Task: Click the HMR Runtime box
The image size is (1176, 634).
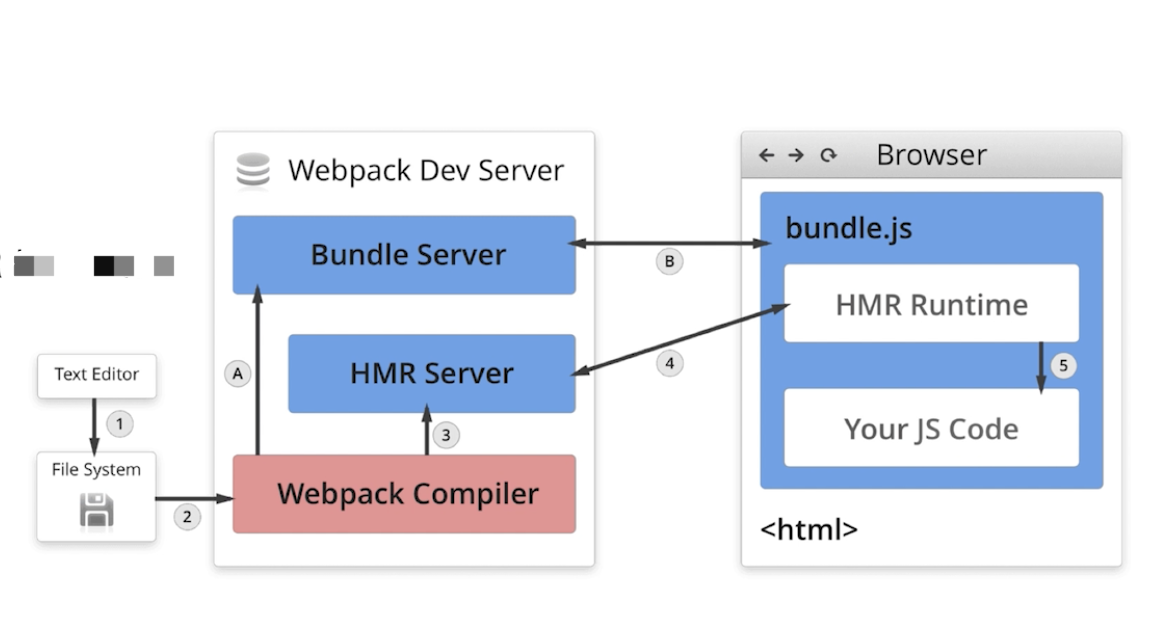Action: coord(932,304)
